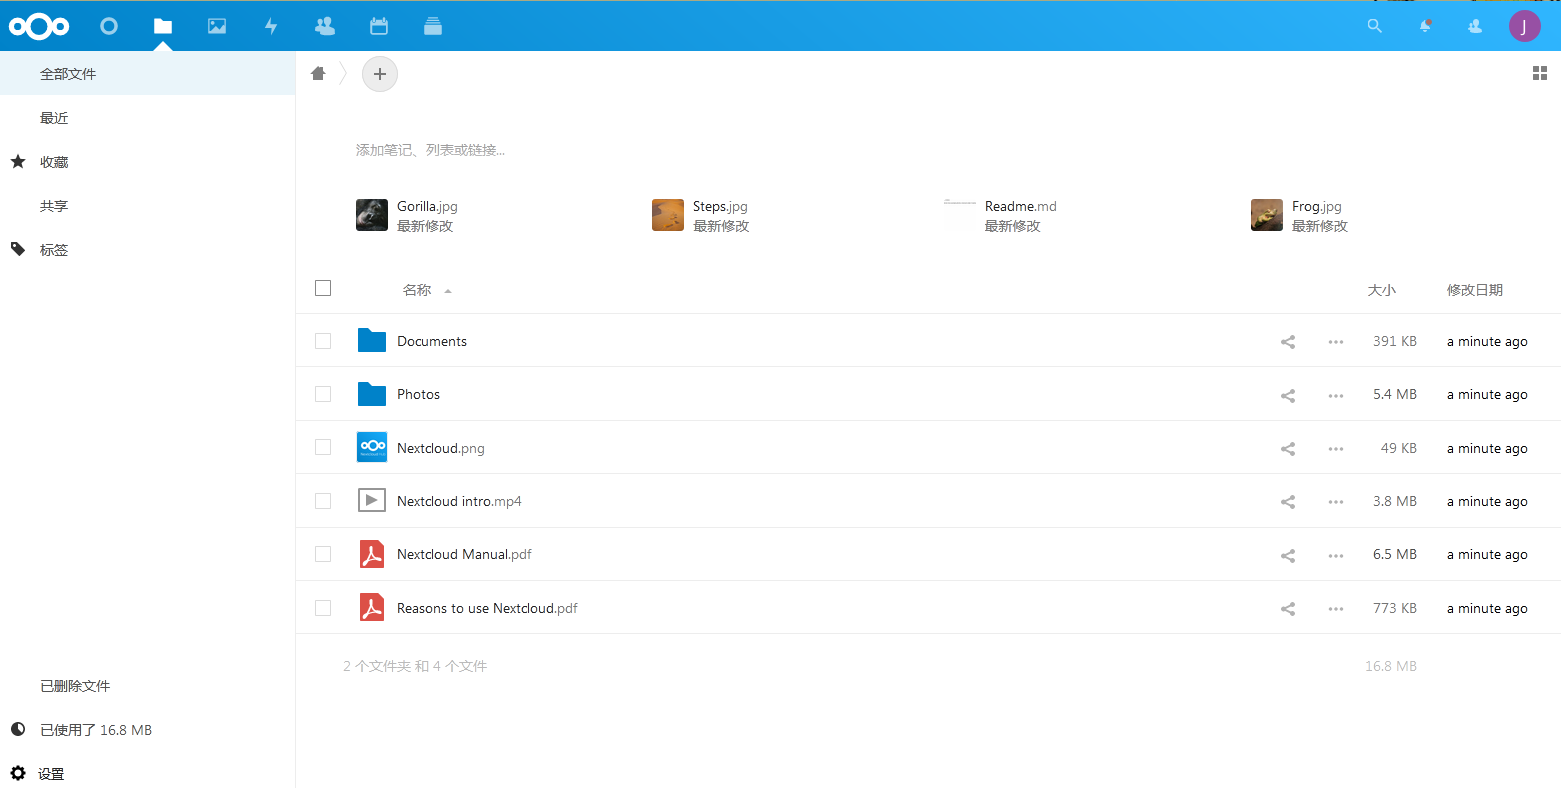Sort files by 名称 column header

pyautogui.click(x=417, y=290)
